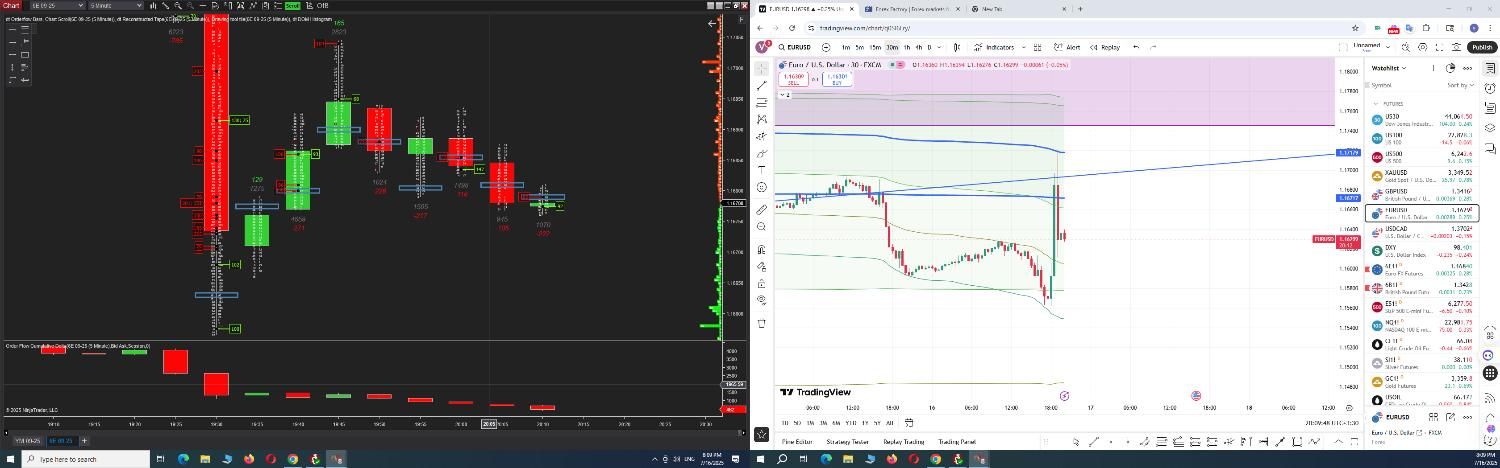1500x468 pixels.
Task: Switch to Forex Factory browser tab
Action: [913, 9]
